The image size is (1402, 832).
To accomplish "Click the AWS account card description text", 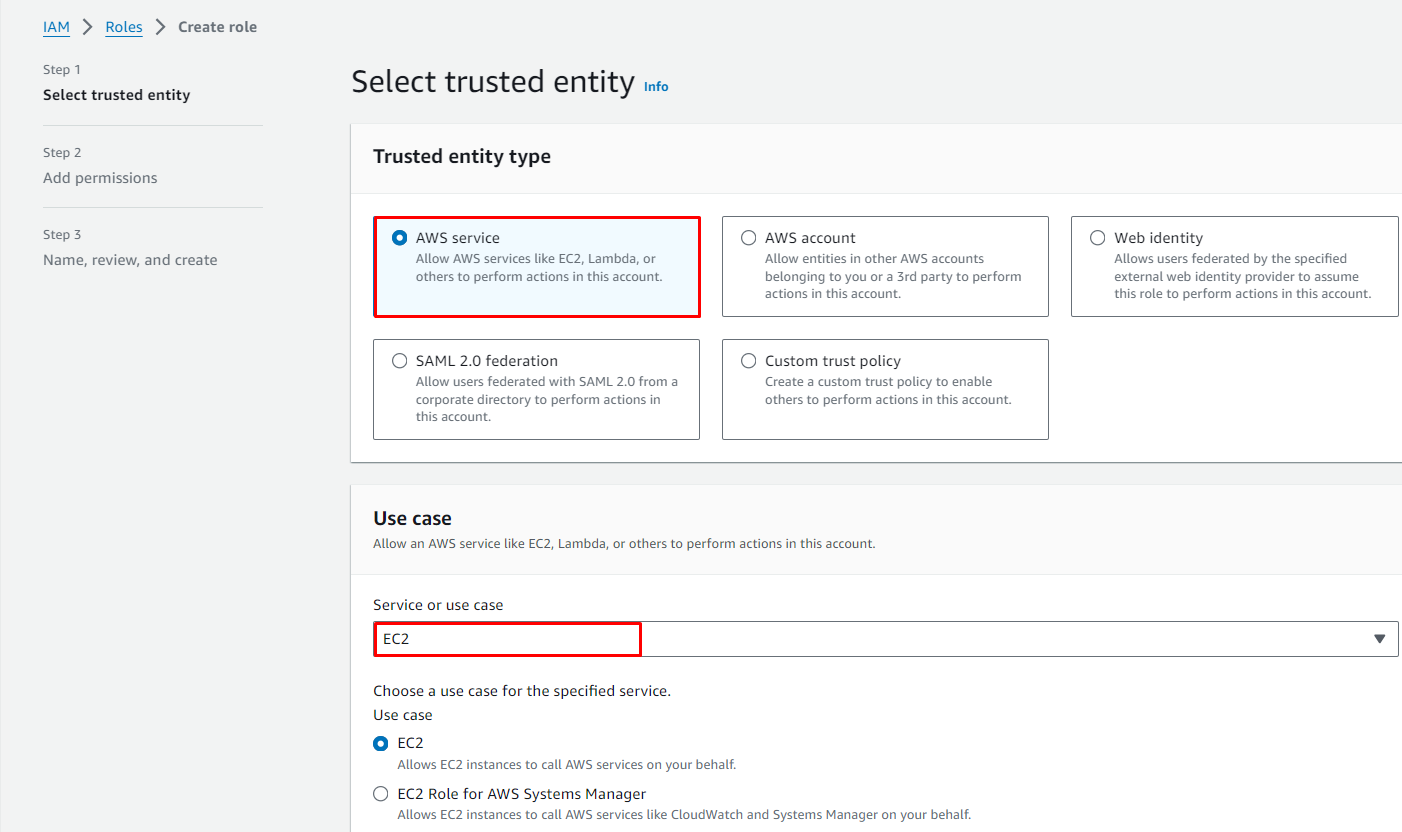I will coord(892,276).
